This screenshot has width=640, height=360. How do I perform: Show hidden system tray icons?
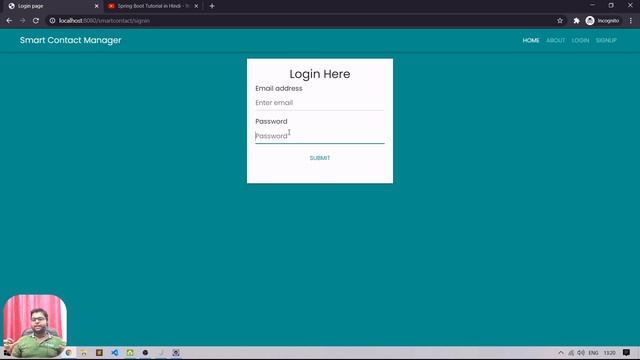561,353
